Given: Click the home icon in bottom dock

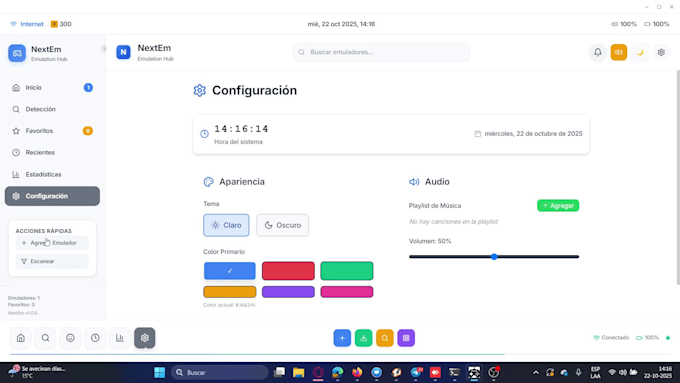Looking at the screenshot, I should tap(21, 338).
